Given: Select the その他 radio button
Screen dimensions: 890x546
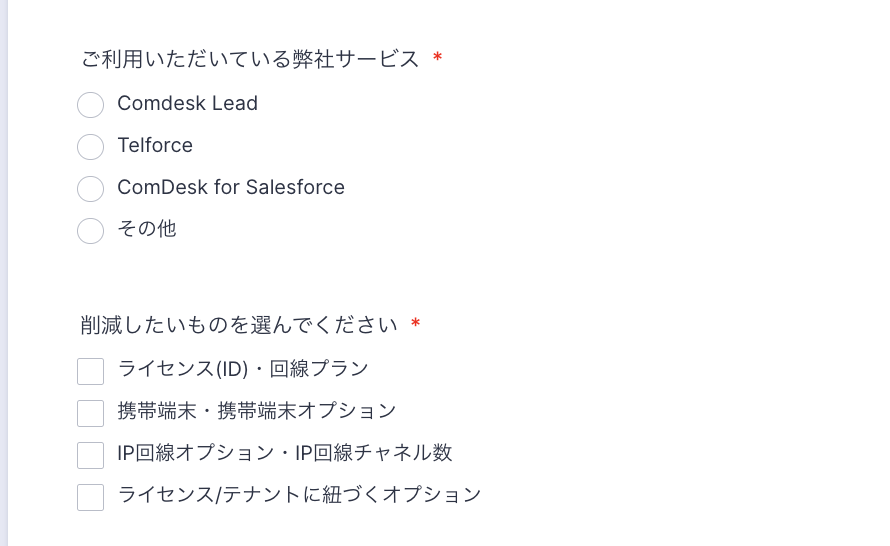Looking at the screenshot, I should (x=90, y=231).
